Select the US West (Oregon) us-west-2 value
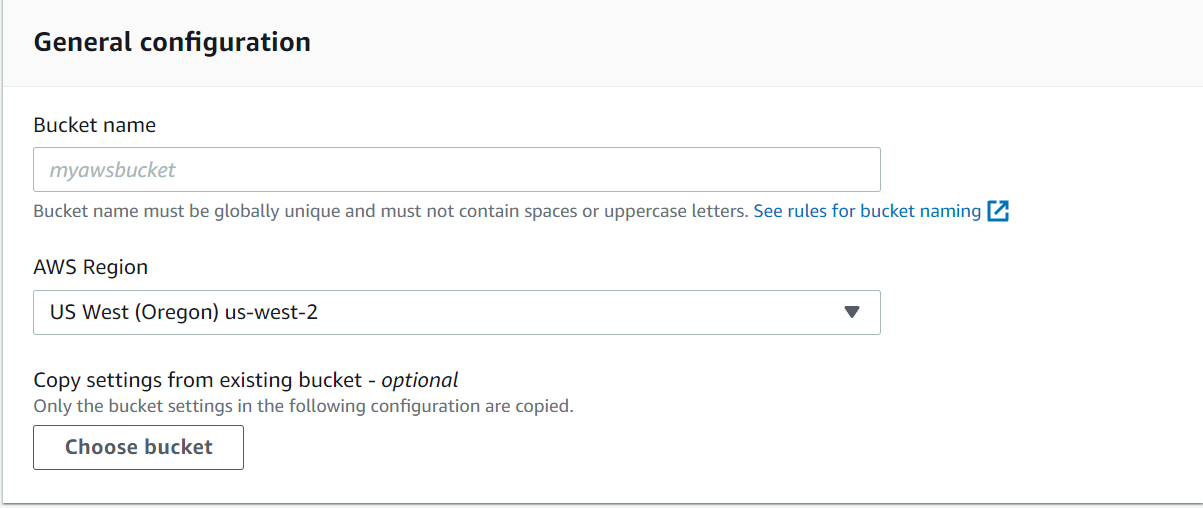 (184, 312)
